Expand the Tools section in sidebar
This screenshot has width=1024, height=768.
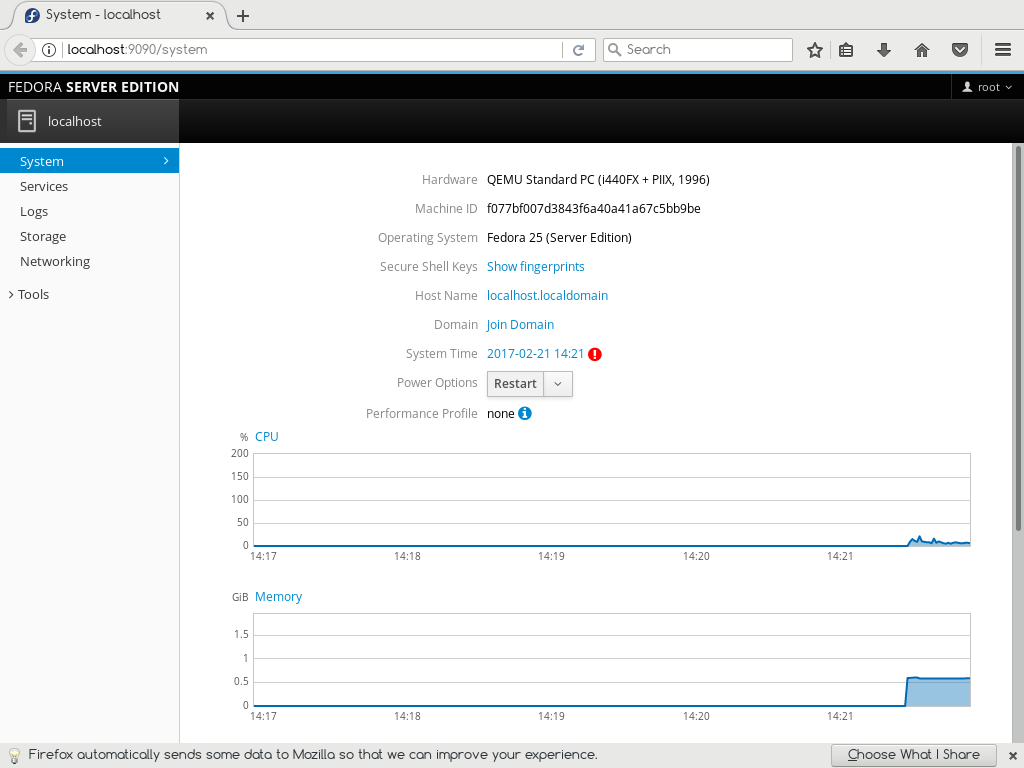29,295
